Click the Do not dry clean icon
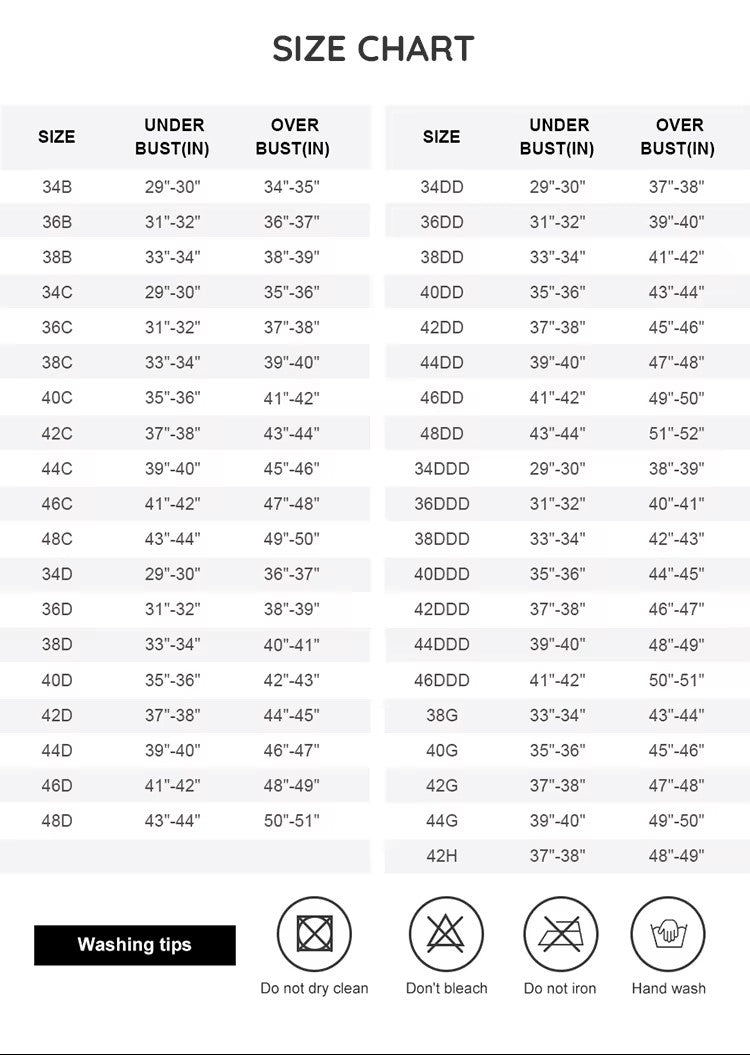This screenshot has height=1055, width=750. click(314, 934)
